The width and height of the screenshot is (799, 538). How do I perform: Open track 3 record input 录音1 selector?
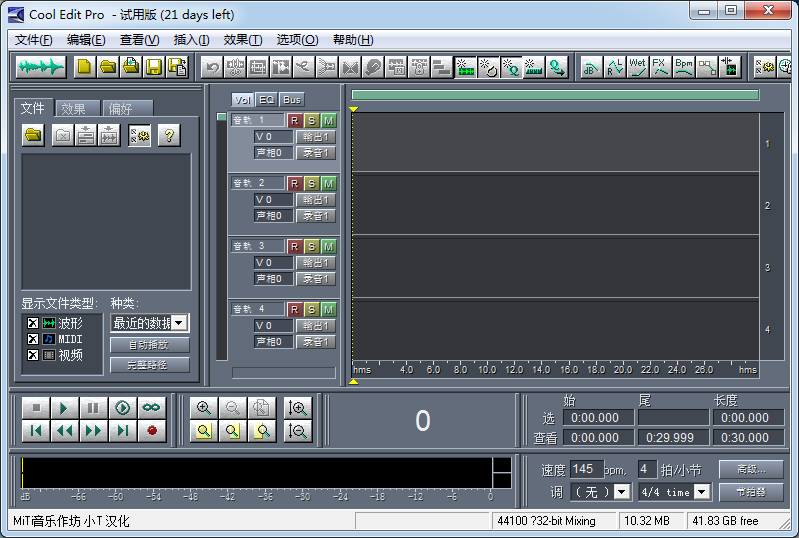point(316,279)
